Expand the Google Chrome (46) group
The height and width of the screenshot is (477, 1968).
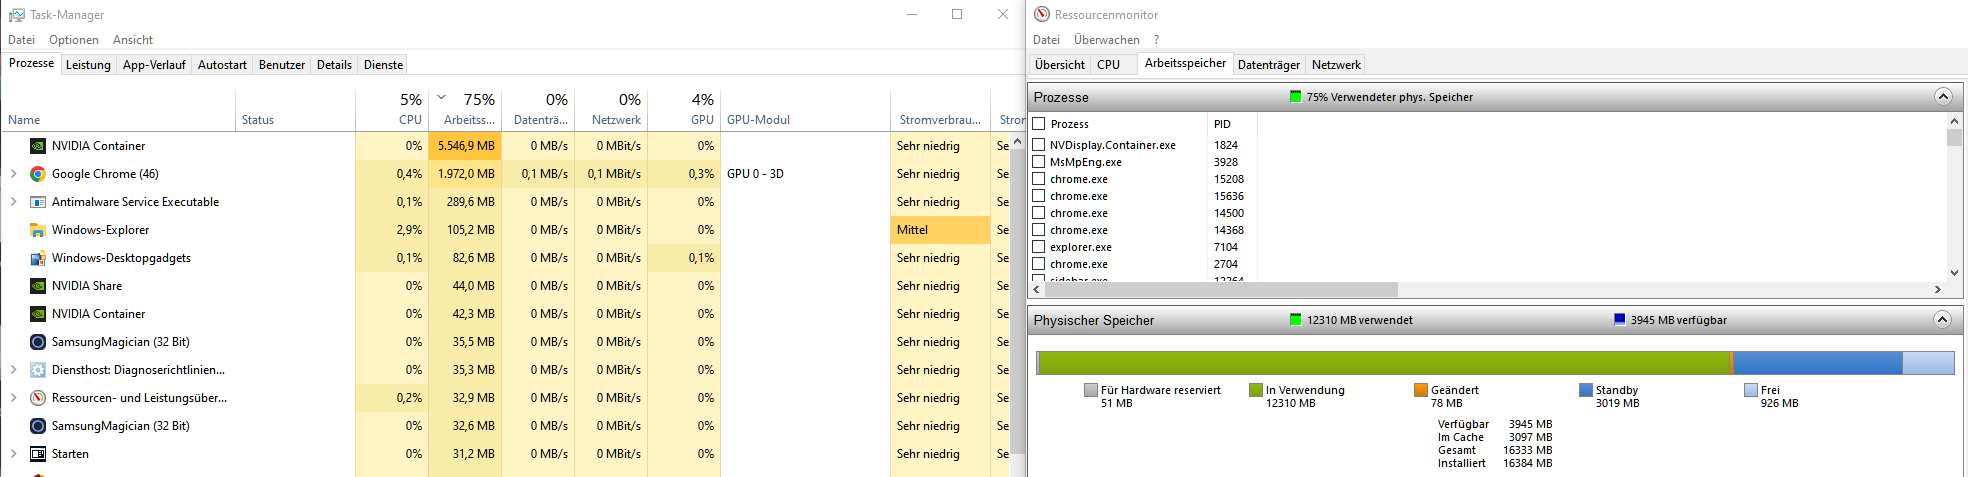pos(13,174)
